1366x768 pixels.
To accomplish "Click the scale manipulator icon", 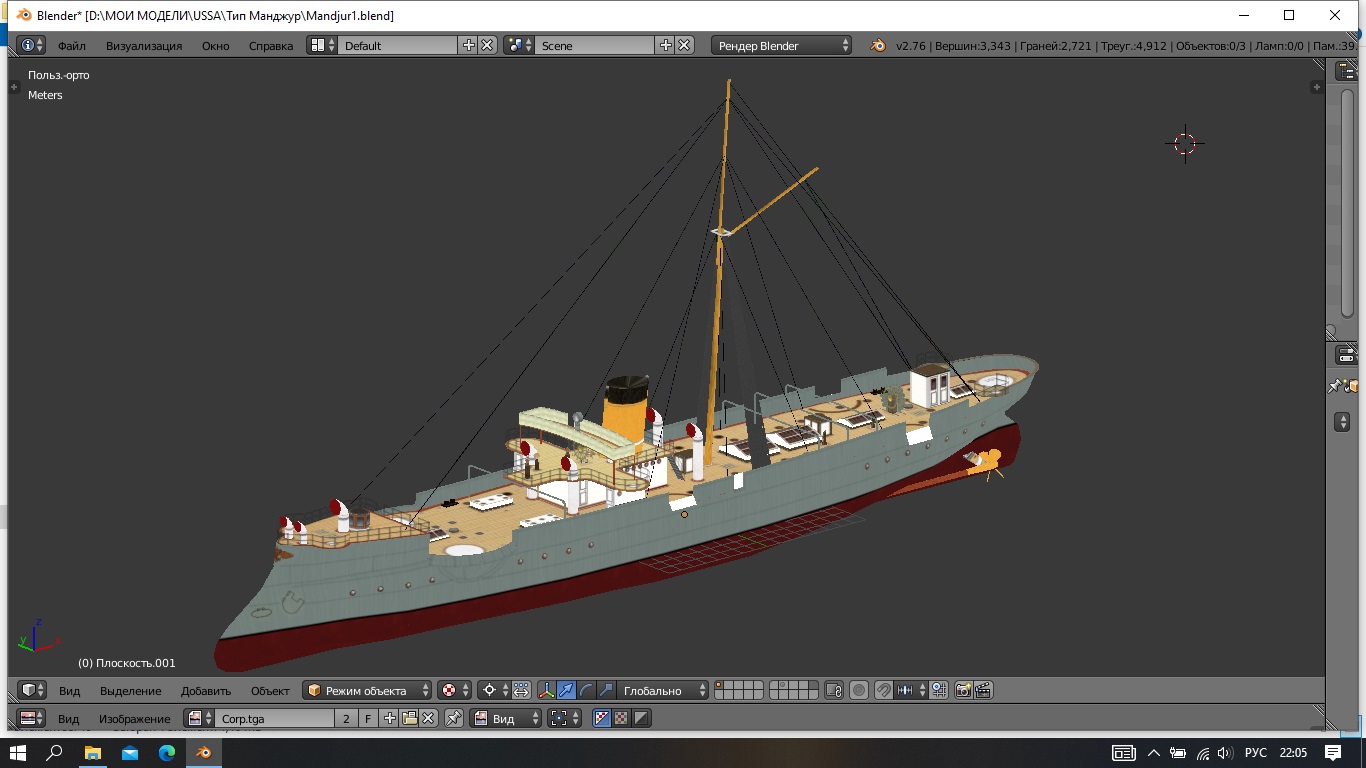I will (x=606, y=690).
